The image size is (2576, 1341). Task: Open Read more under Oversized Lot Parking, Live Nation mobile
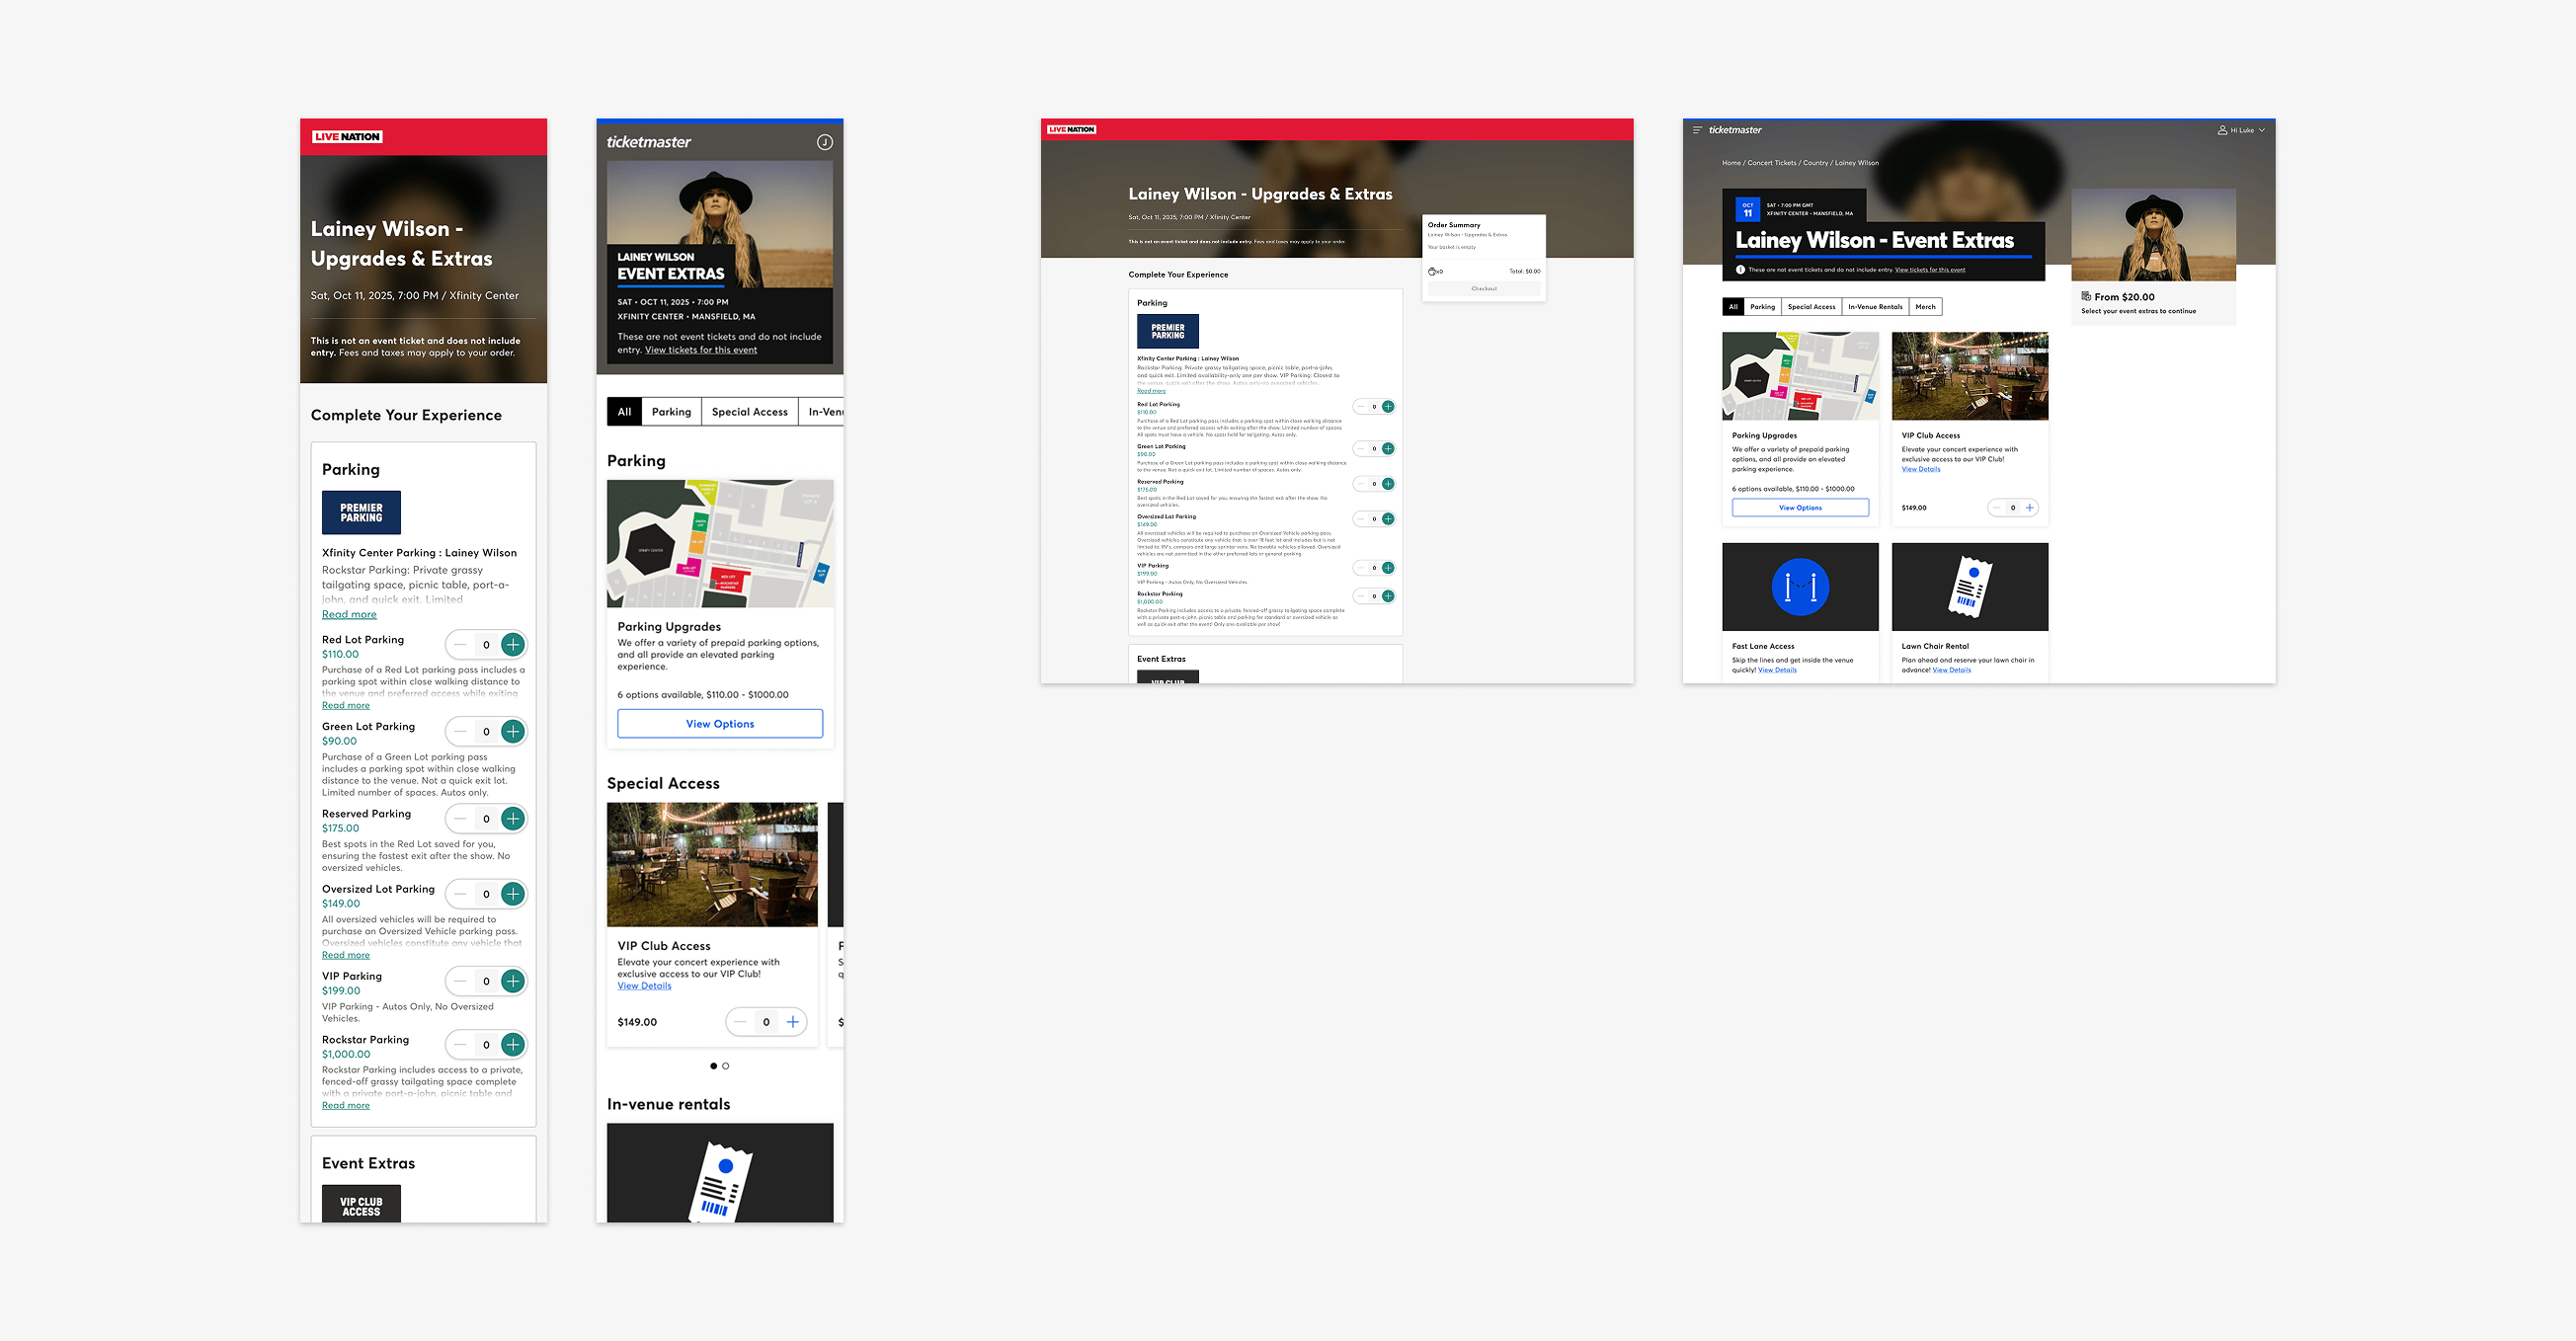[346, 955]
